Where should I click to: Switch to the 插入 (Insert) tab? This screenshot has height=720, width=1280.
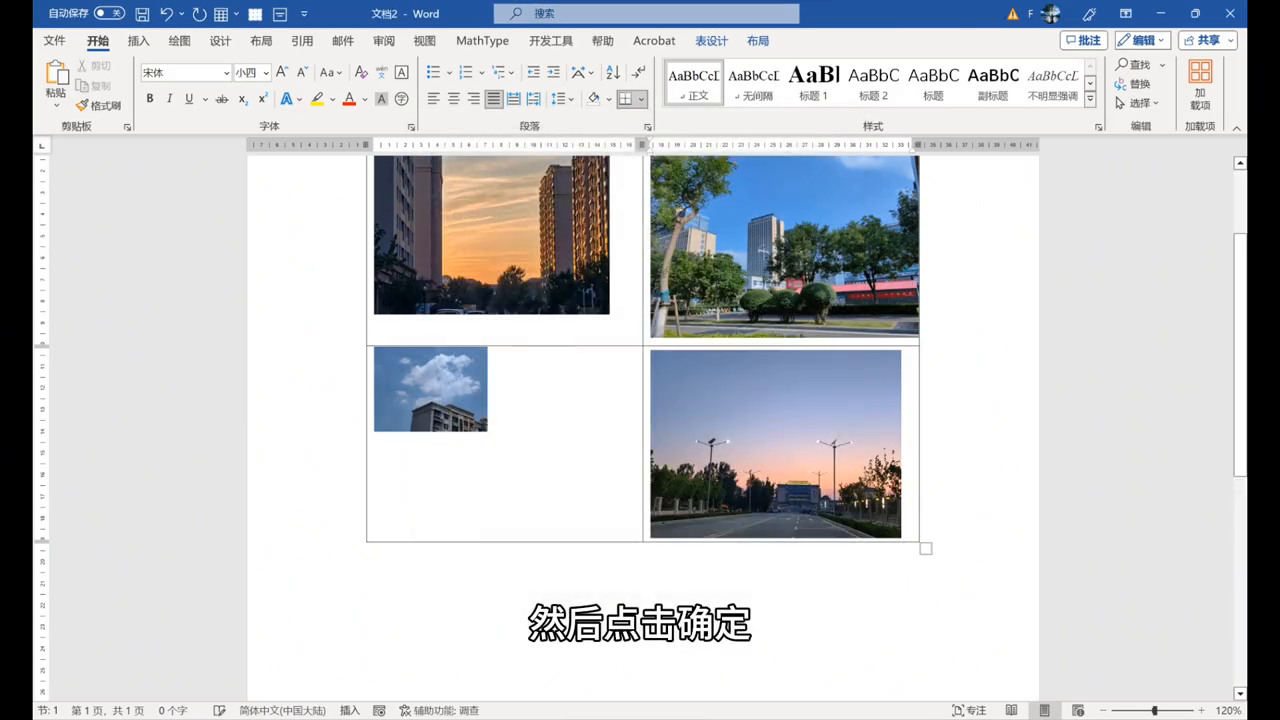point(138,41)
